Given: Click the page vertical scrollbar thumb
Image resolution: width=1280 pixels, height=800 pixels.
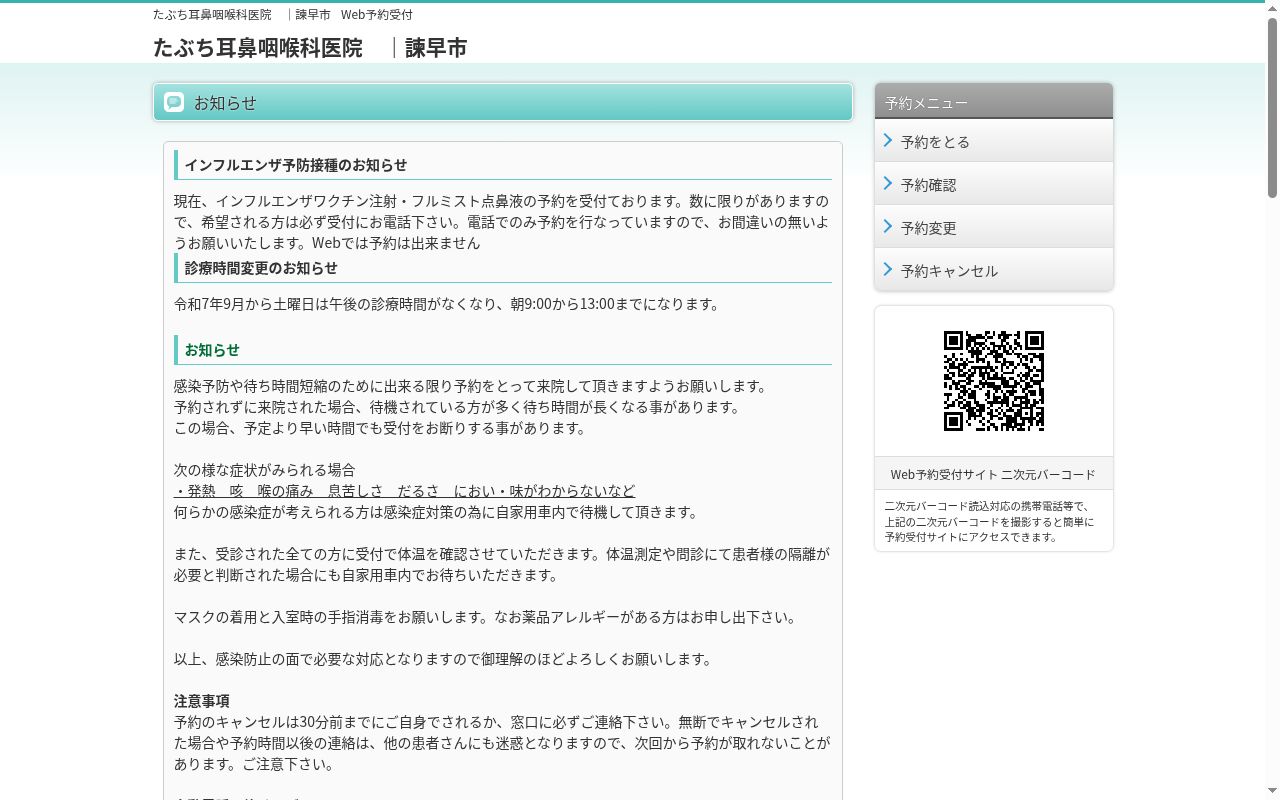Looking at the screenshot, I should [x=1272, y=108].
